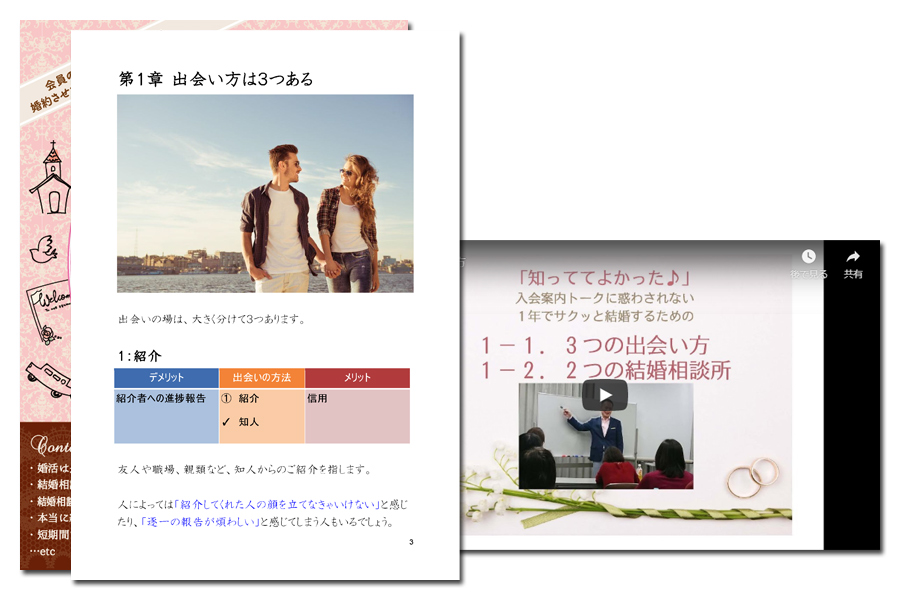Select the sentence 出会いの場は、大きく分けて3つあります。
This screenshot has width=900, height=600.
[x=211, y=319]
